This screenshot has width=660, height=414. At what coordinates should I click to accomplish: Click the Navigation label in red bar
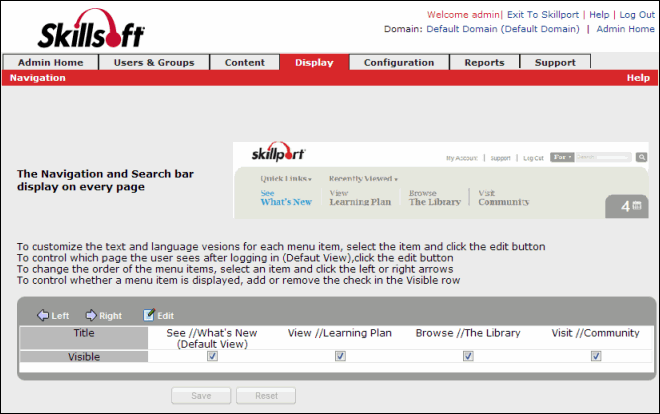(37, 78)
